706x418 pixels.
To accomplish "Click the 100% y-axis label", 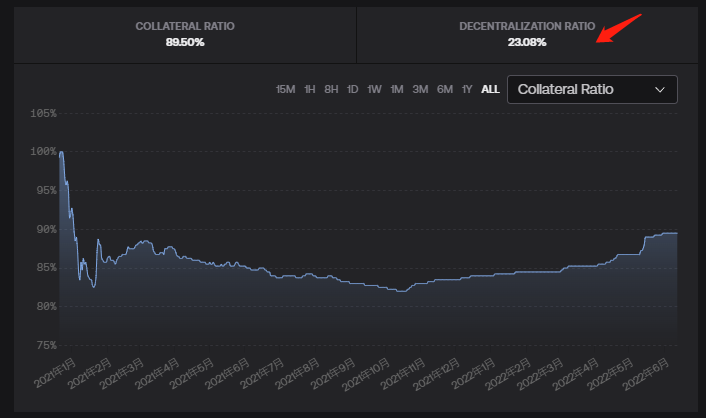I will pos(44,152).
